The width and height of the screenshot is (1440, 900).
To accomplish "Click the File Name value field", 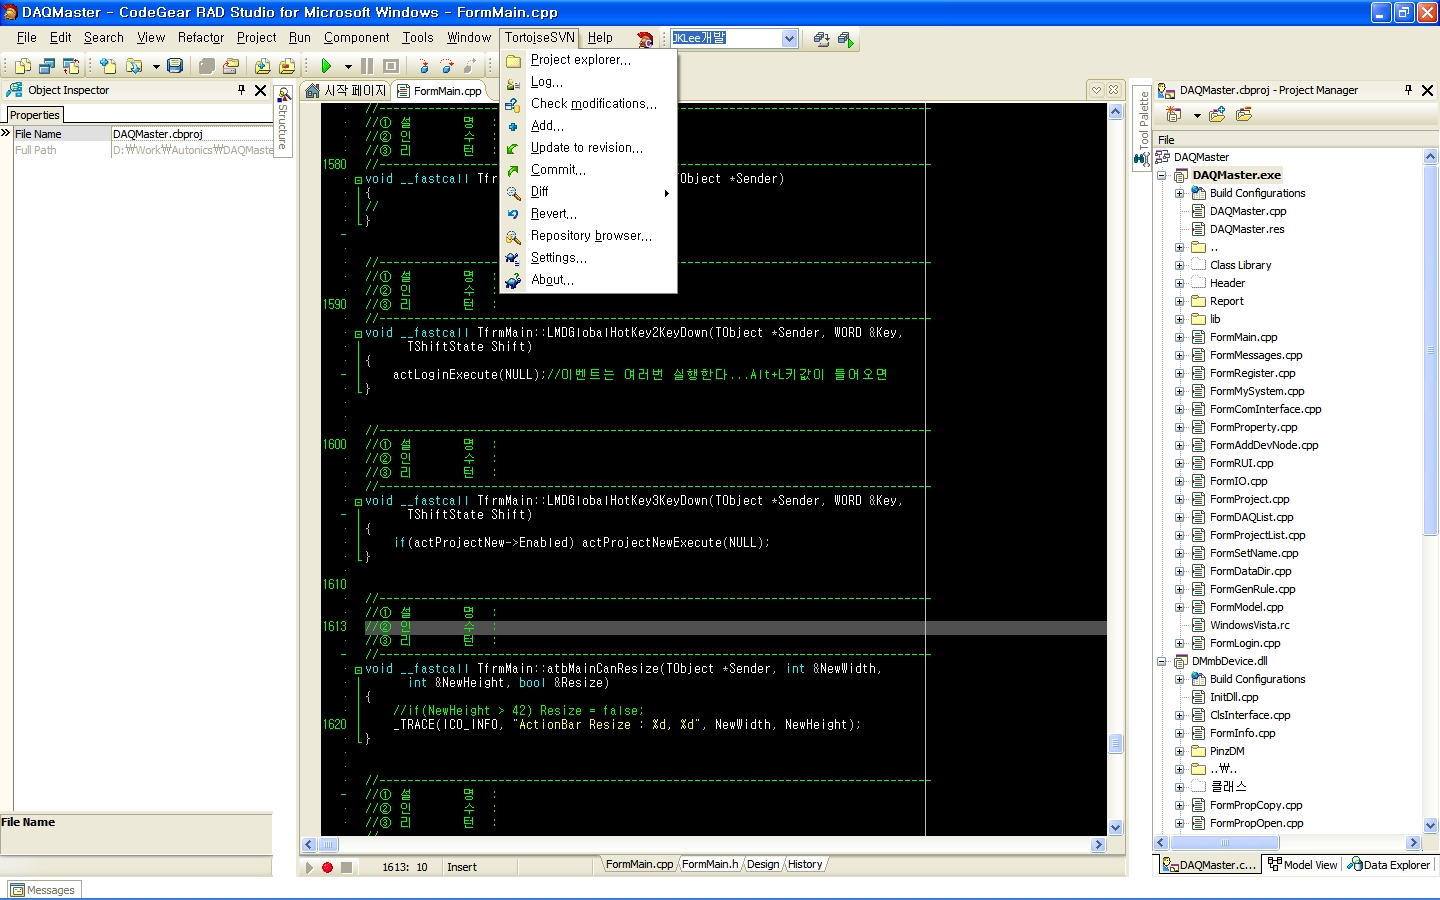I will pos(191,134).
